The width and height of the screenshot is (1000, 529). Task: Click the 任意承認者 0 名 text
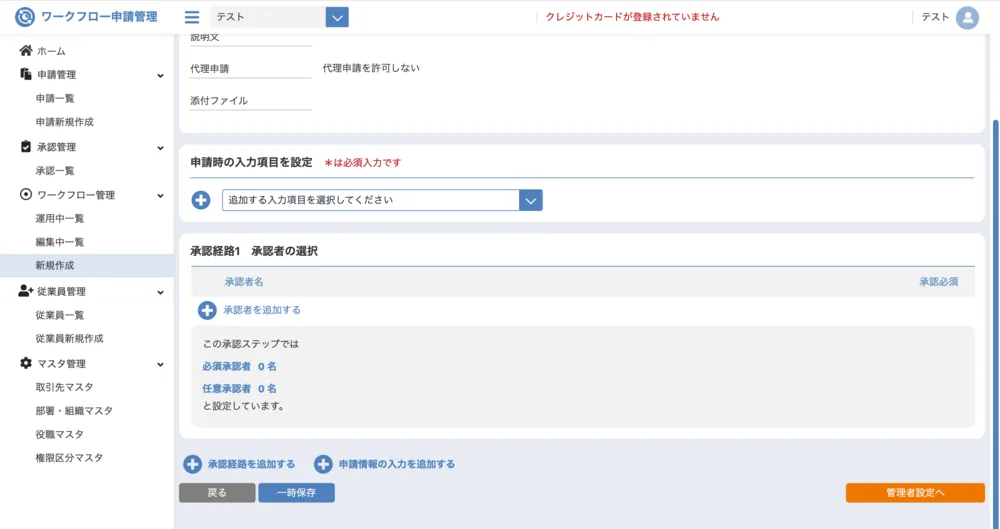(x=240, y=388)
